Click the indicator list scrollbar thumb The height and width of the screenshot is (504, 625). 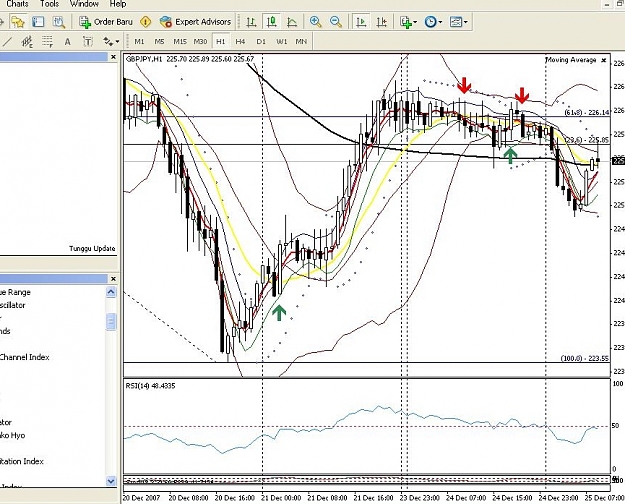tap(111, 321)
